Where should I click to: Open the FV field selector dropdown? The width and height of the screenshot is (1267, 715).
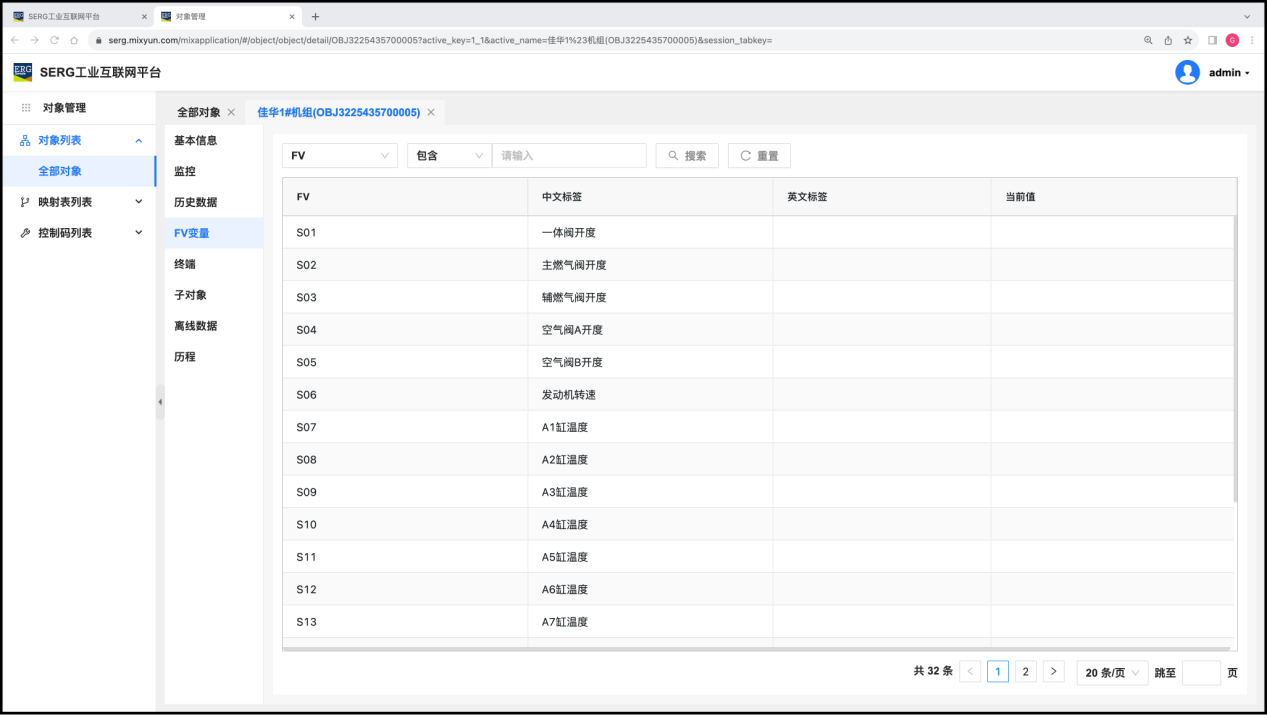coord(340,156)
